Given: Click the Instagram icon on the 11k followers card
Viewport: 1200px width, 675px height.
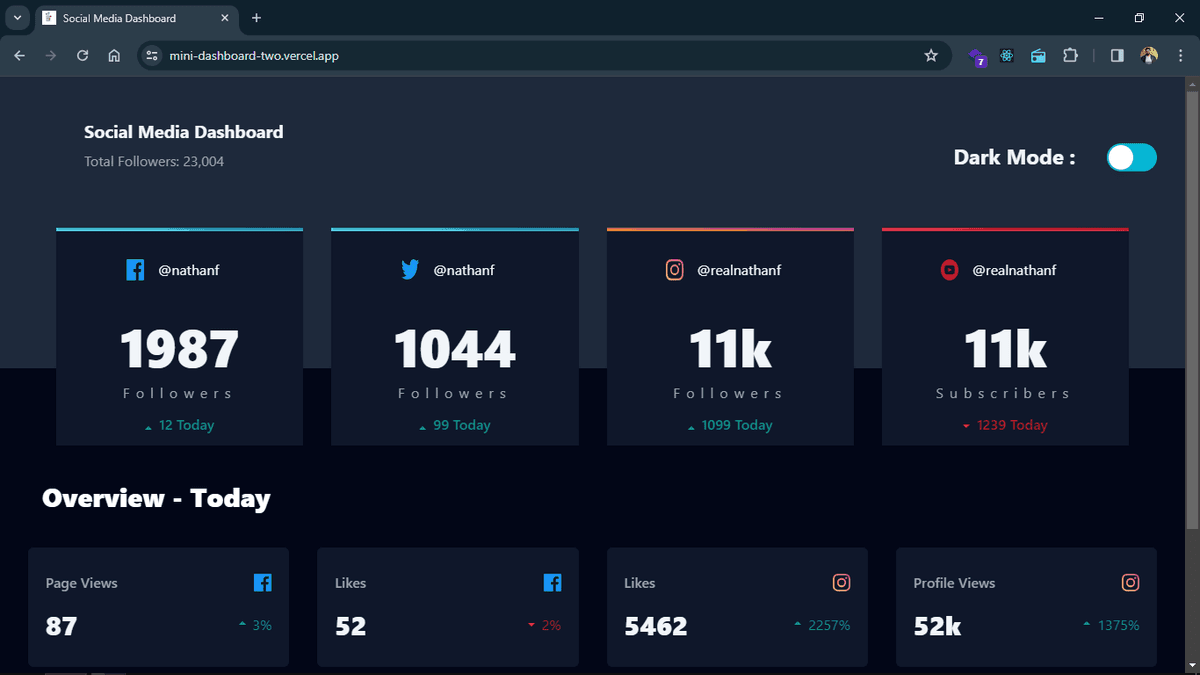Looking at the screenshot, I should click(x=675, y=269).
